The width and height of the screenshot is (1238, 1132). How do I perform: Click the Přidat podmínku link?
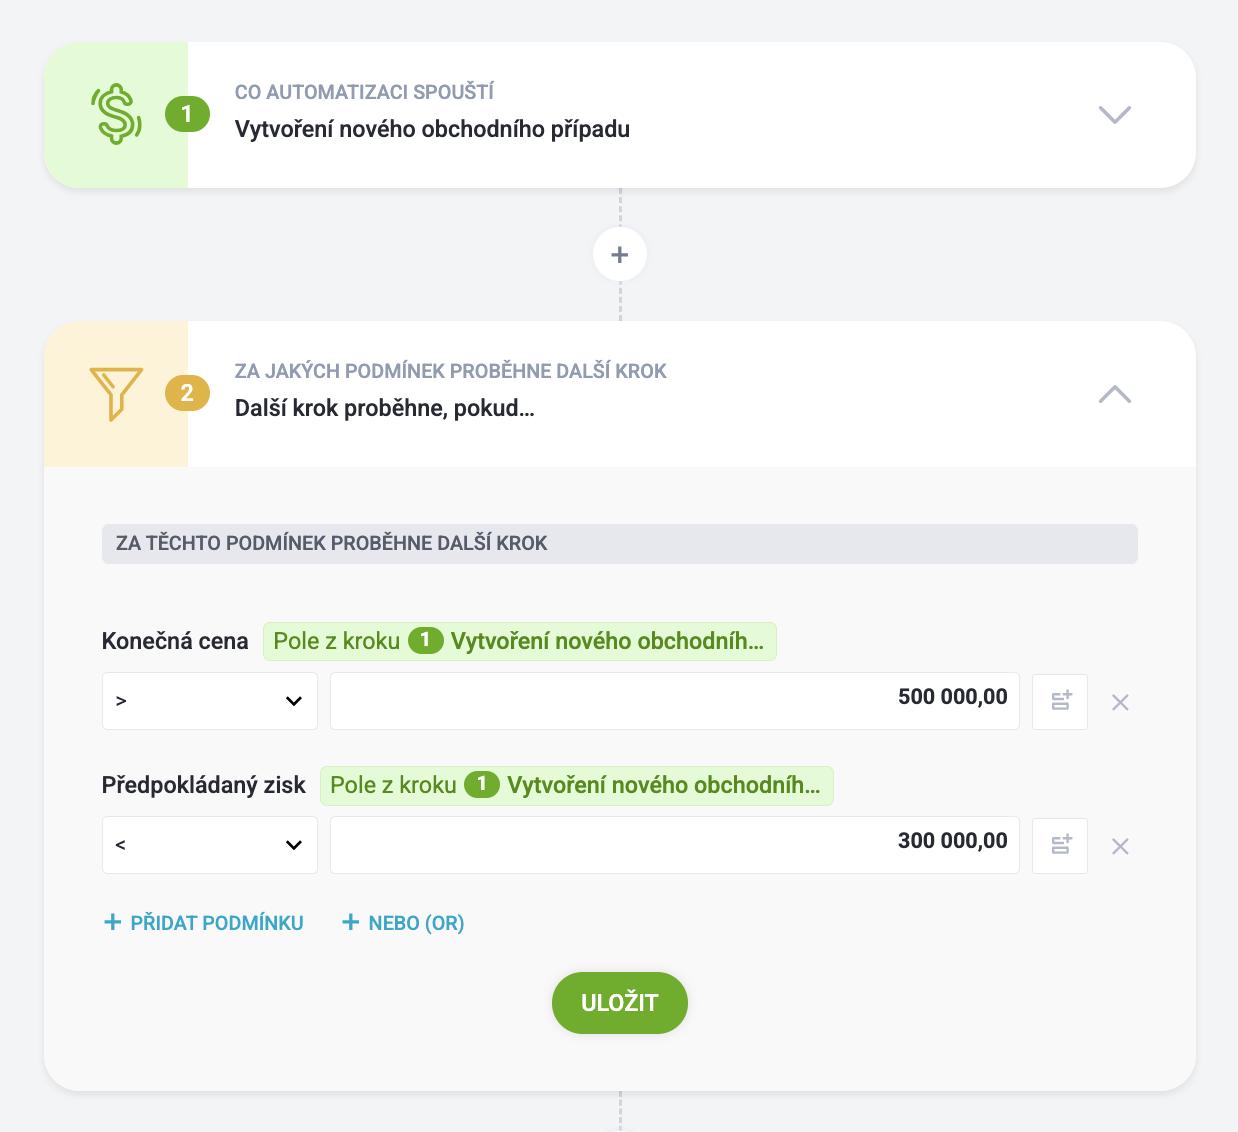click(204, 923)
